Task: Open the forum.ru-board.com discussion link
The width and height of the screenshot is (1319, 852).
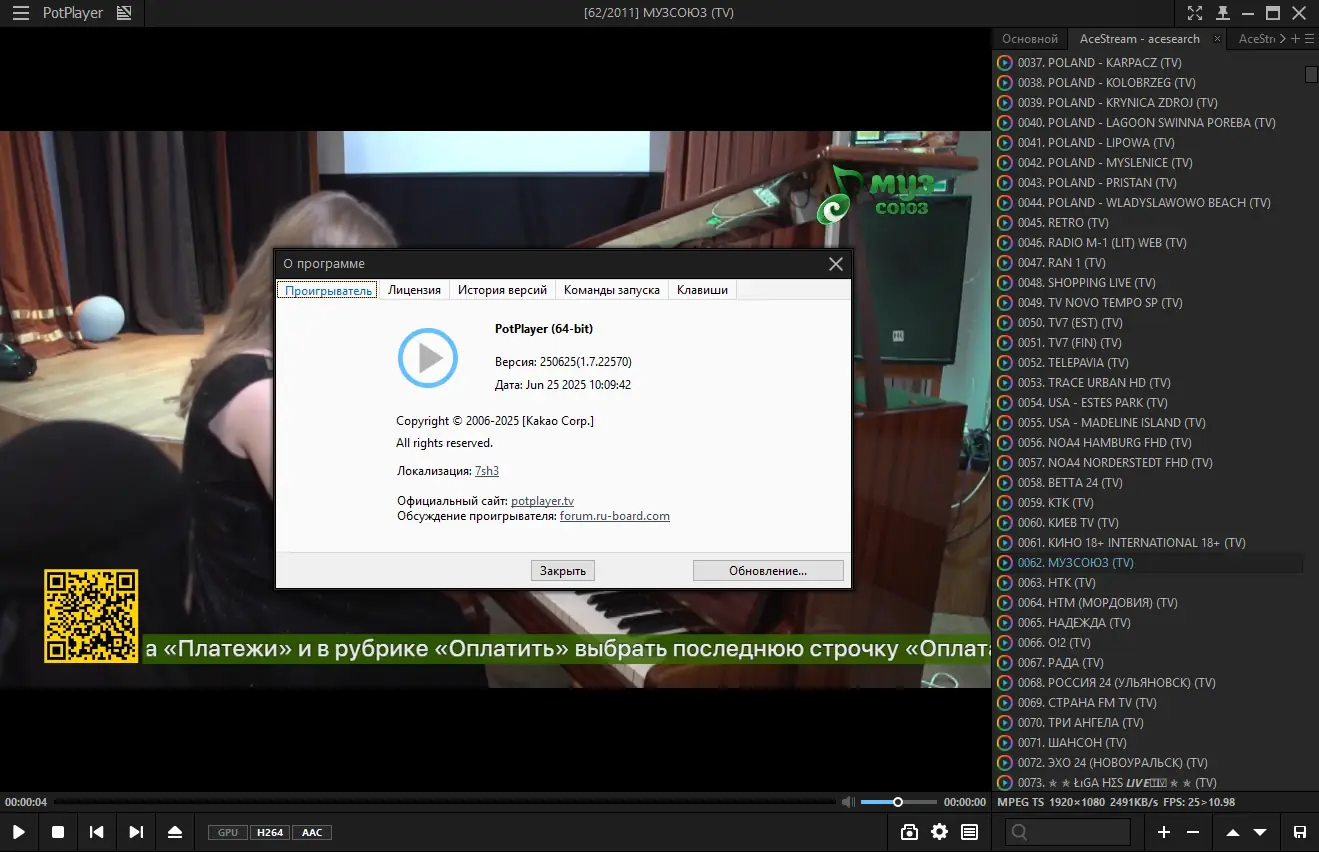Action: pyautogui.click(x=615, y=516)
